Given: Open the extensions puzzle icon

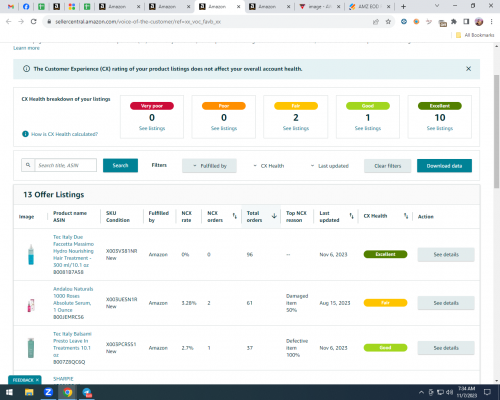Looking at the screenshot, I should point(454,22).
